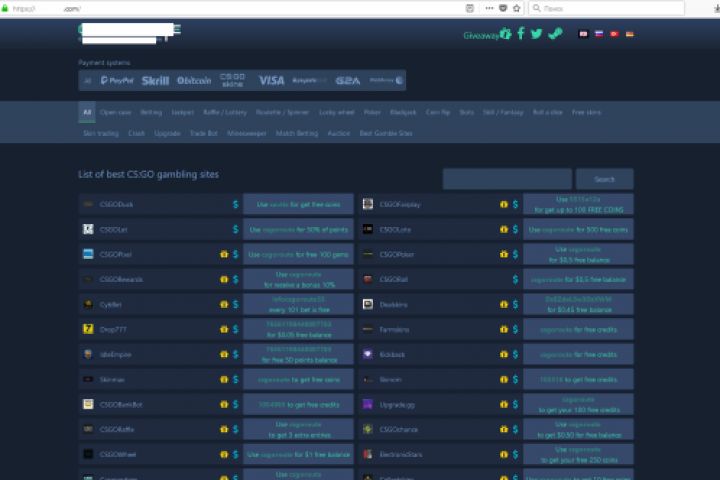The height and width of the screenshot is (480, 720).
Task: Open the CSGOPoker site link
Action: pos(397,254)
